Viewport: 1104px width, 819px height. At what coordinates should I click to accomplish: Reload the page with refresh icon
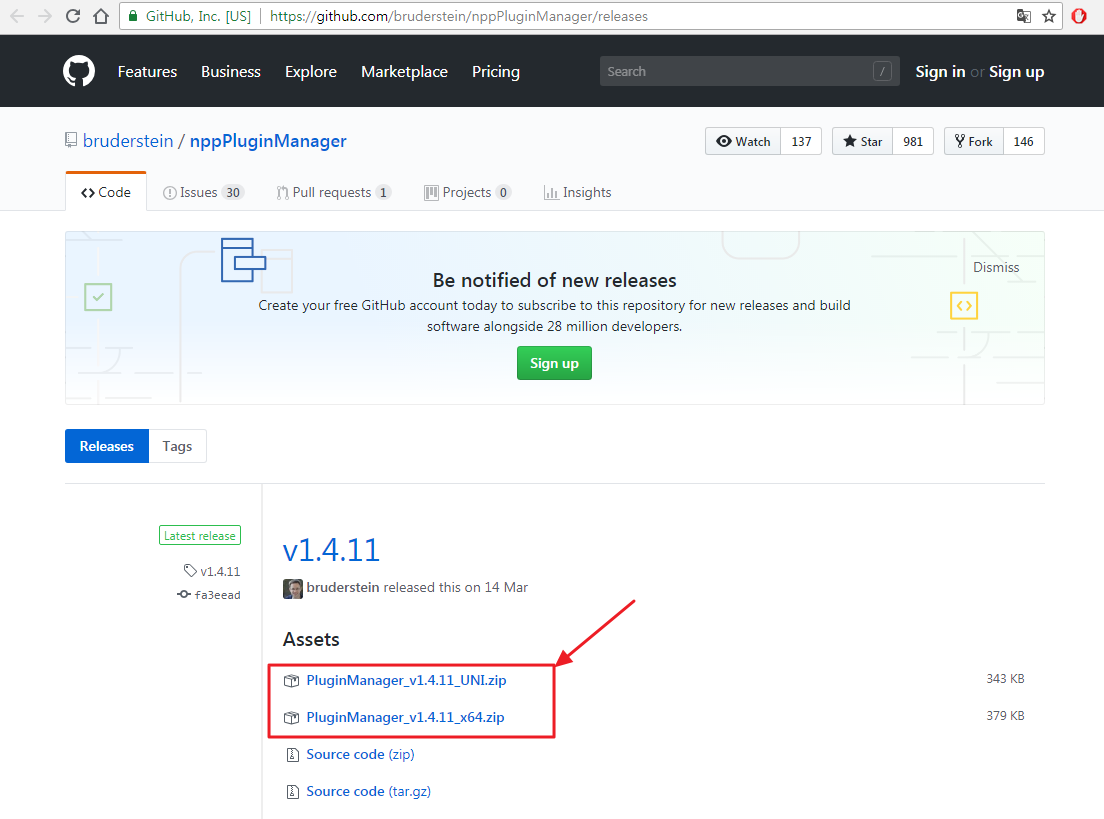tap(73, 16)
